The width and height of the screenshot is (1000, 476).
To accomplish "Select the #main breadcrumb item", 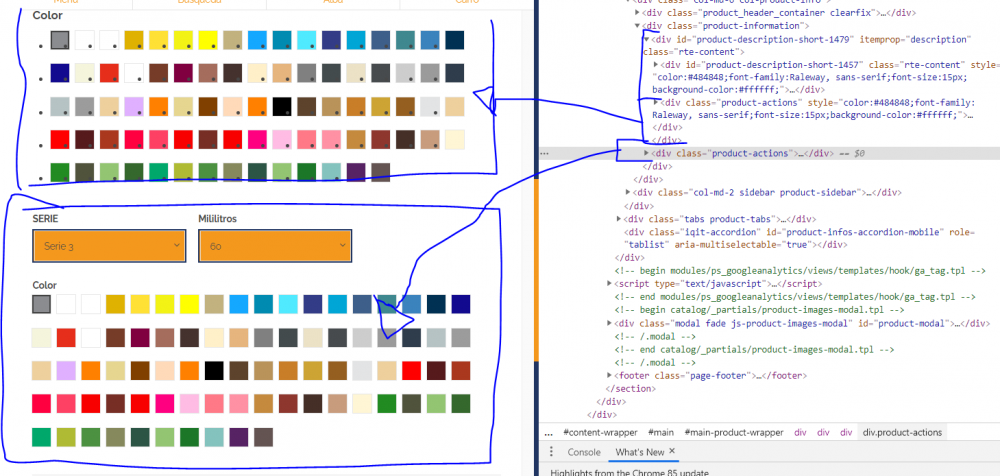I will coord(661,433).
